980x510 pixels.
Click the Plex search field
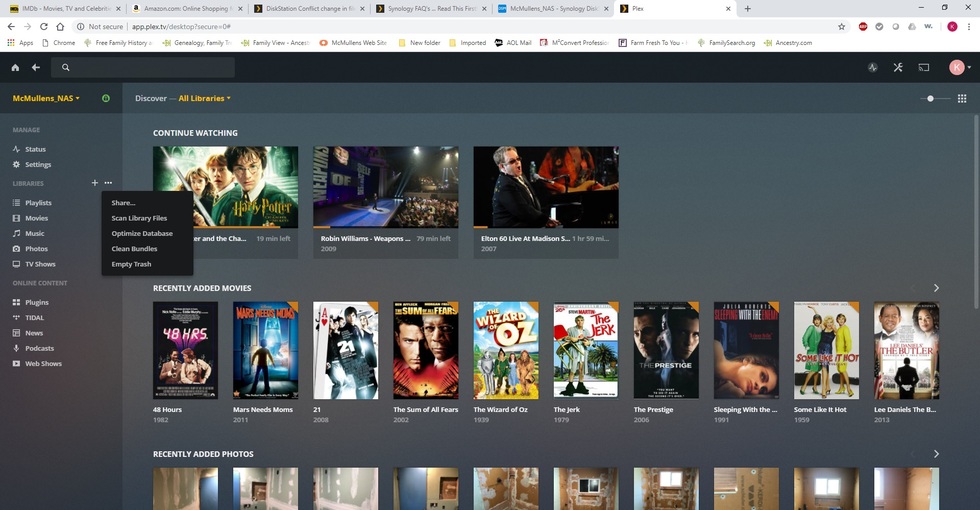click(143, 68)
